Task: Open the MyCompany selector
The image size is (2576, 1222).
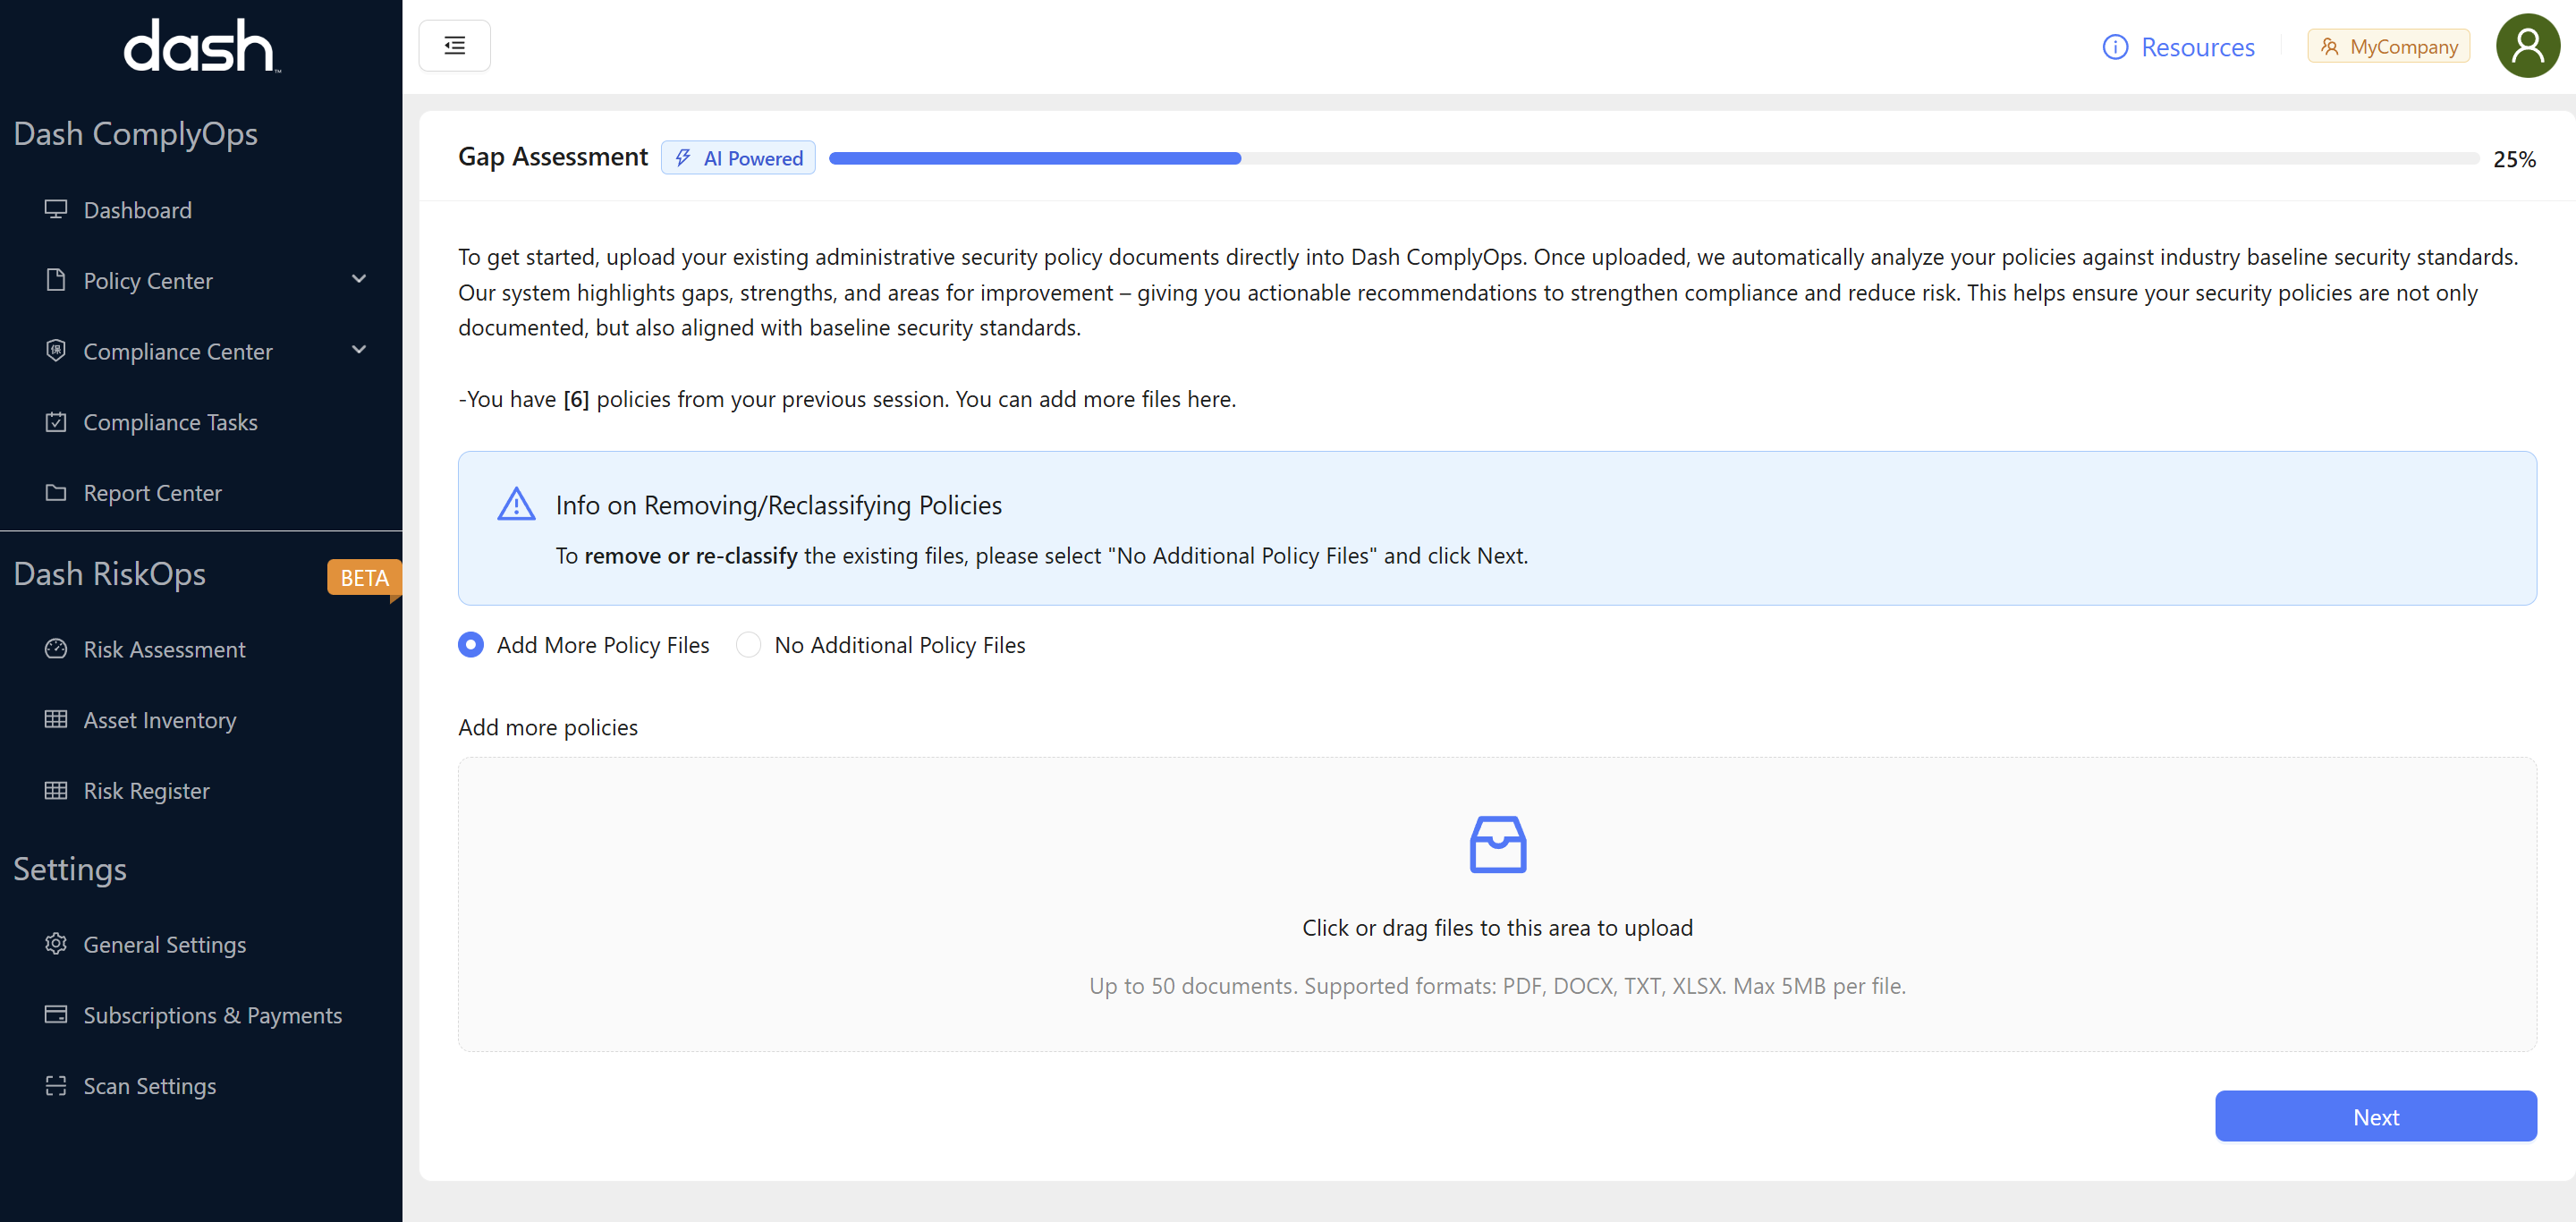Action: [x=2388, y=46]
